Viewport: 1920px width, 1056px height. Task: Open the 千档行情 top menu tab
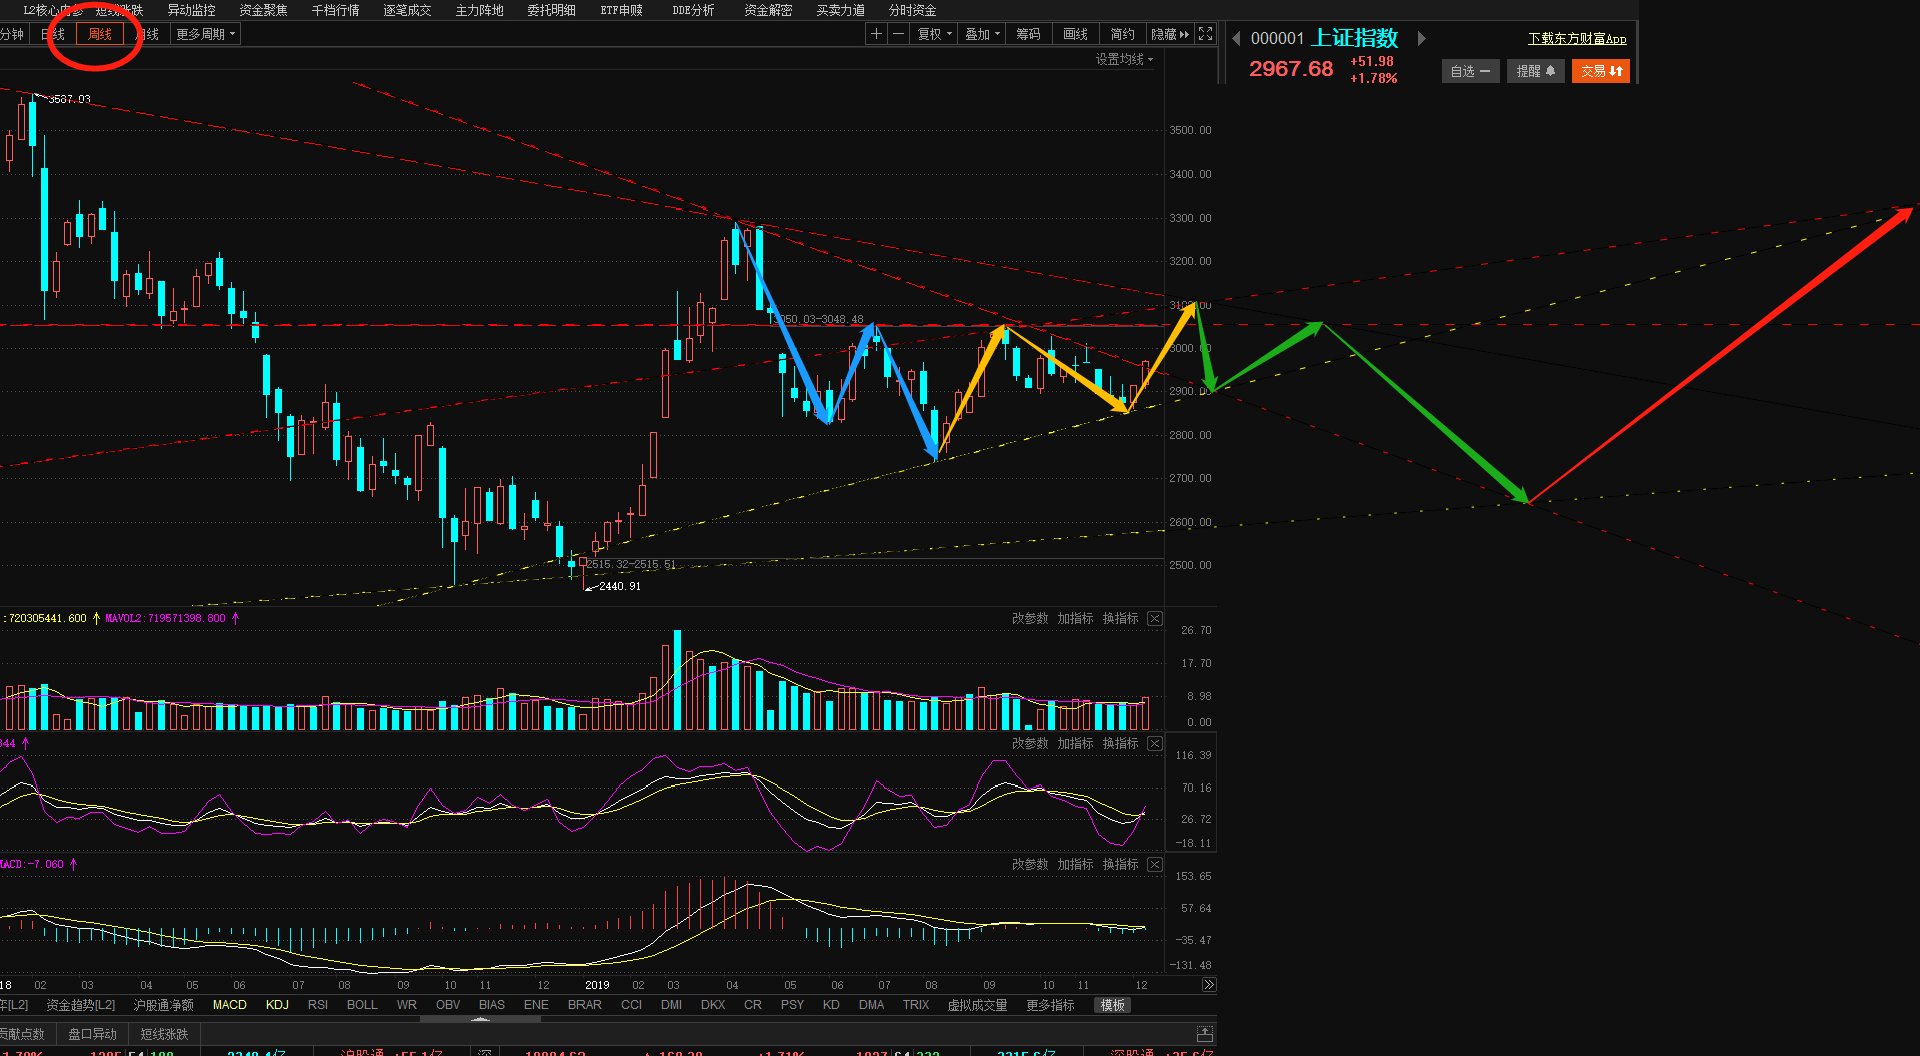335,10
